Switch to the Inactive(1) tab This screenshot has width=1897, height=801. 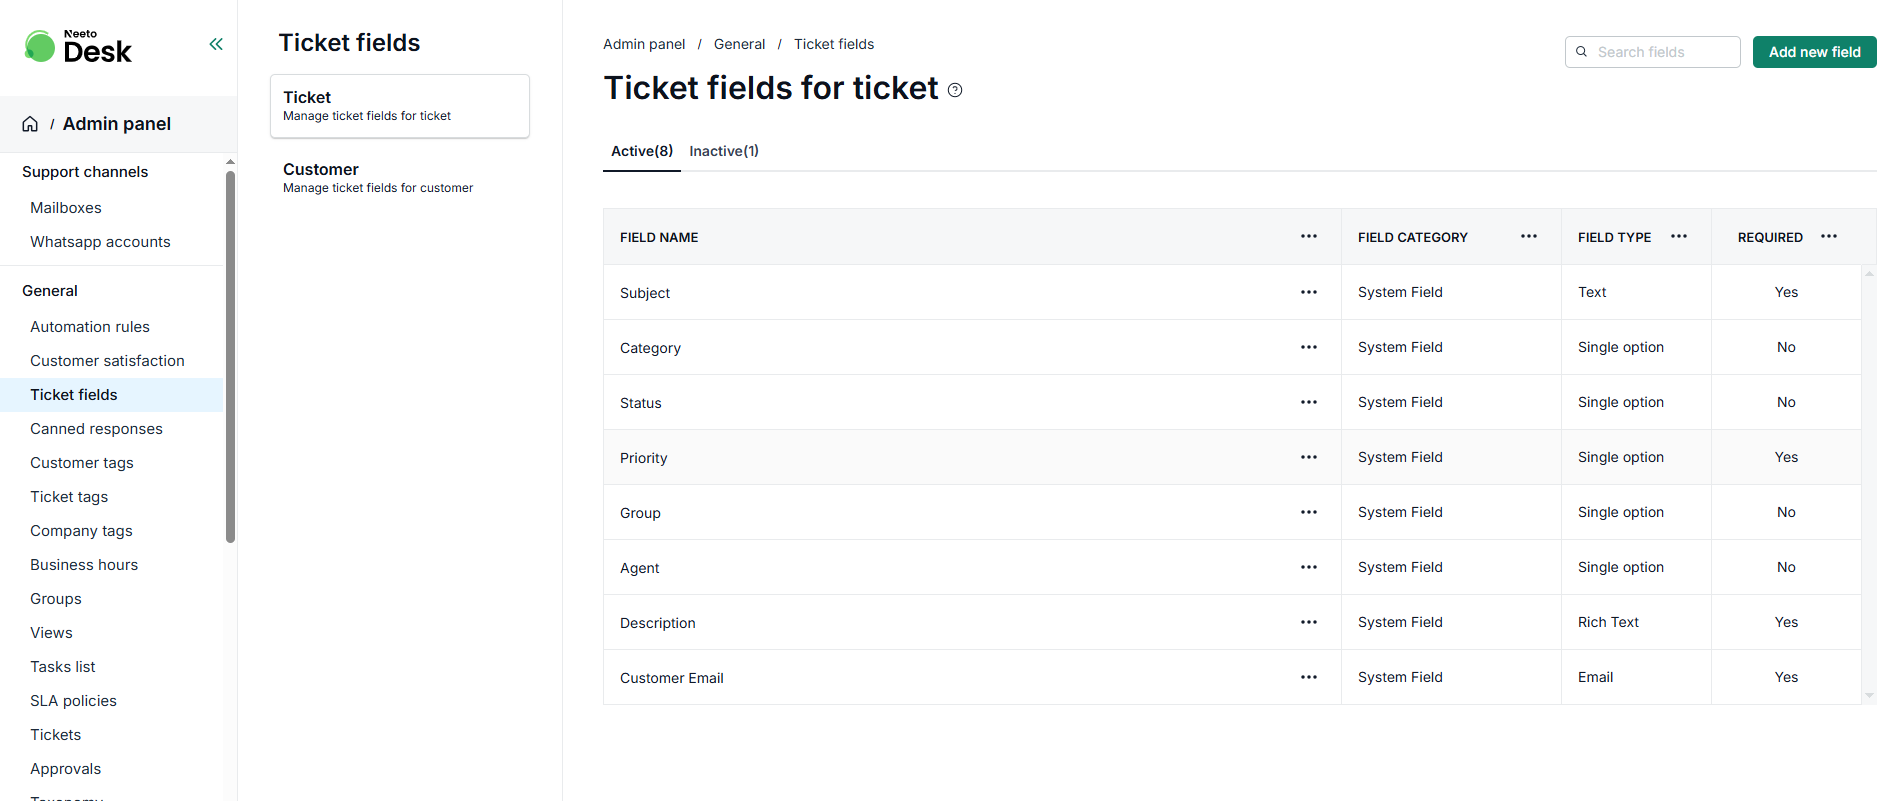point(724,151)
